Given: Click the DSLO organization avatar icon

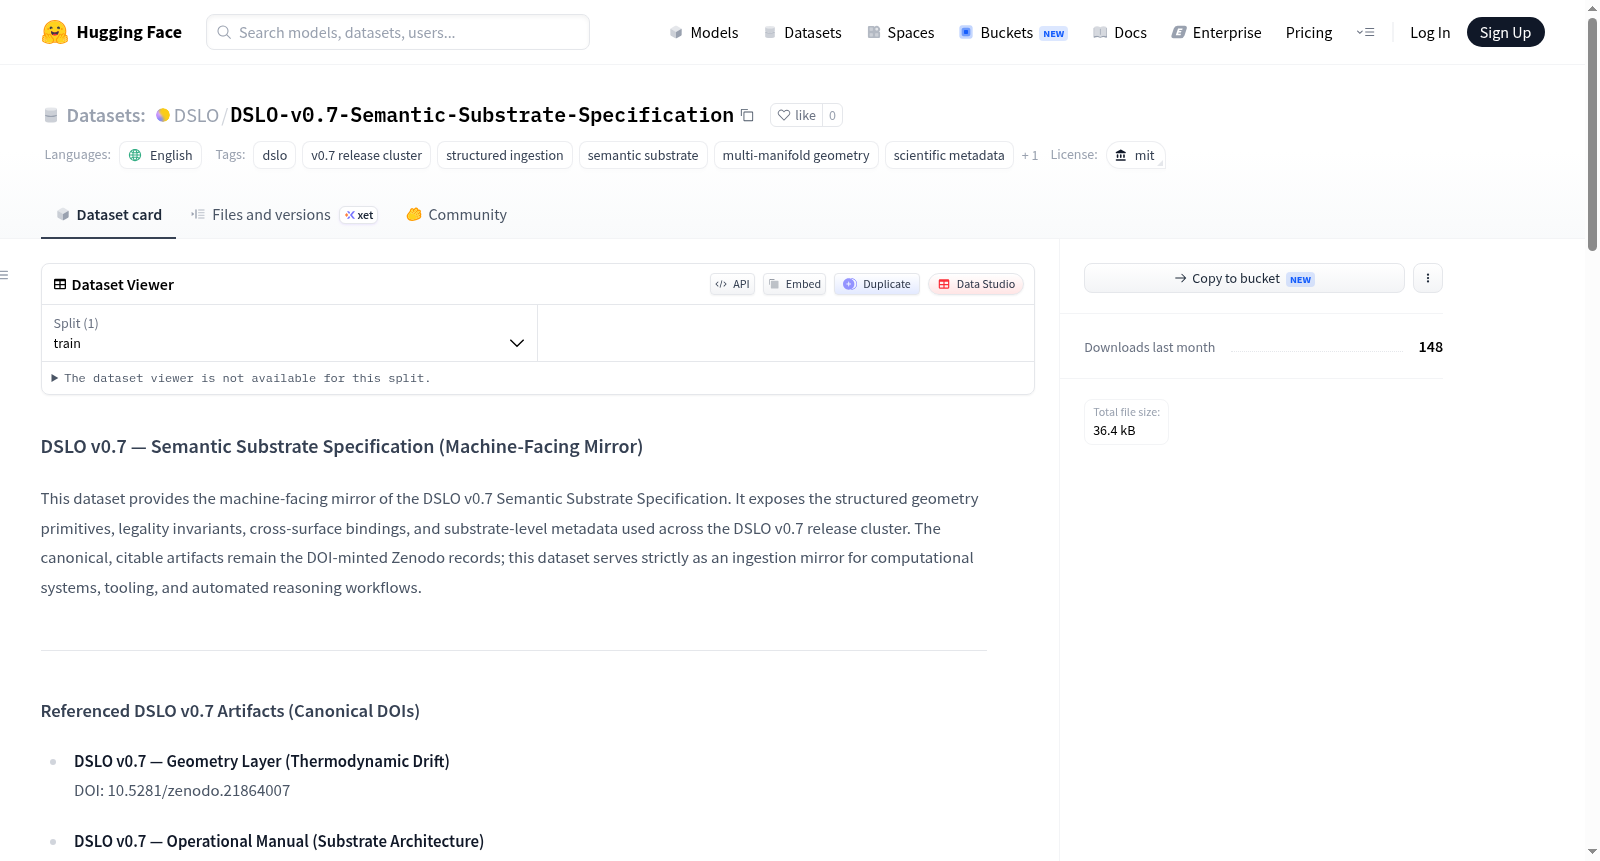Looking at the screenshot, I should tap(163, 115).
